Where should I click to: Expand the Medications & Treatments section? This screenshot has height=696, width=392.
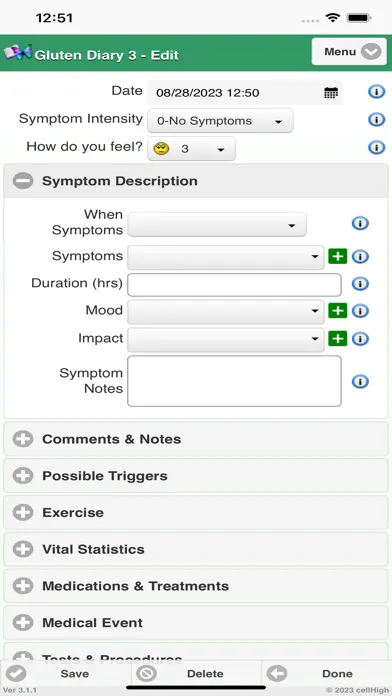[x=196, y=586]
